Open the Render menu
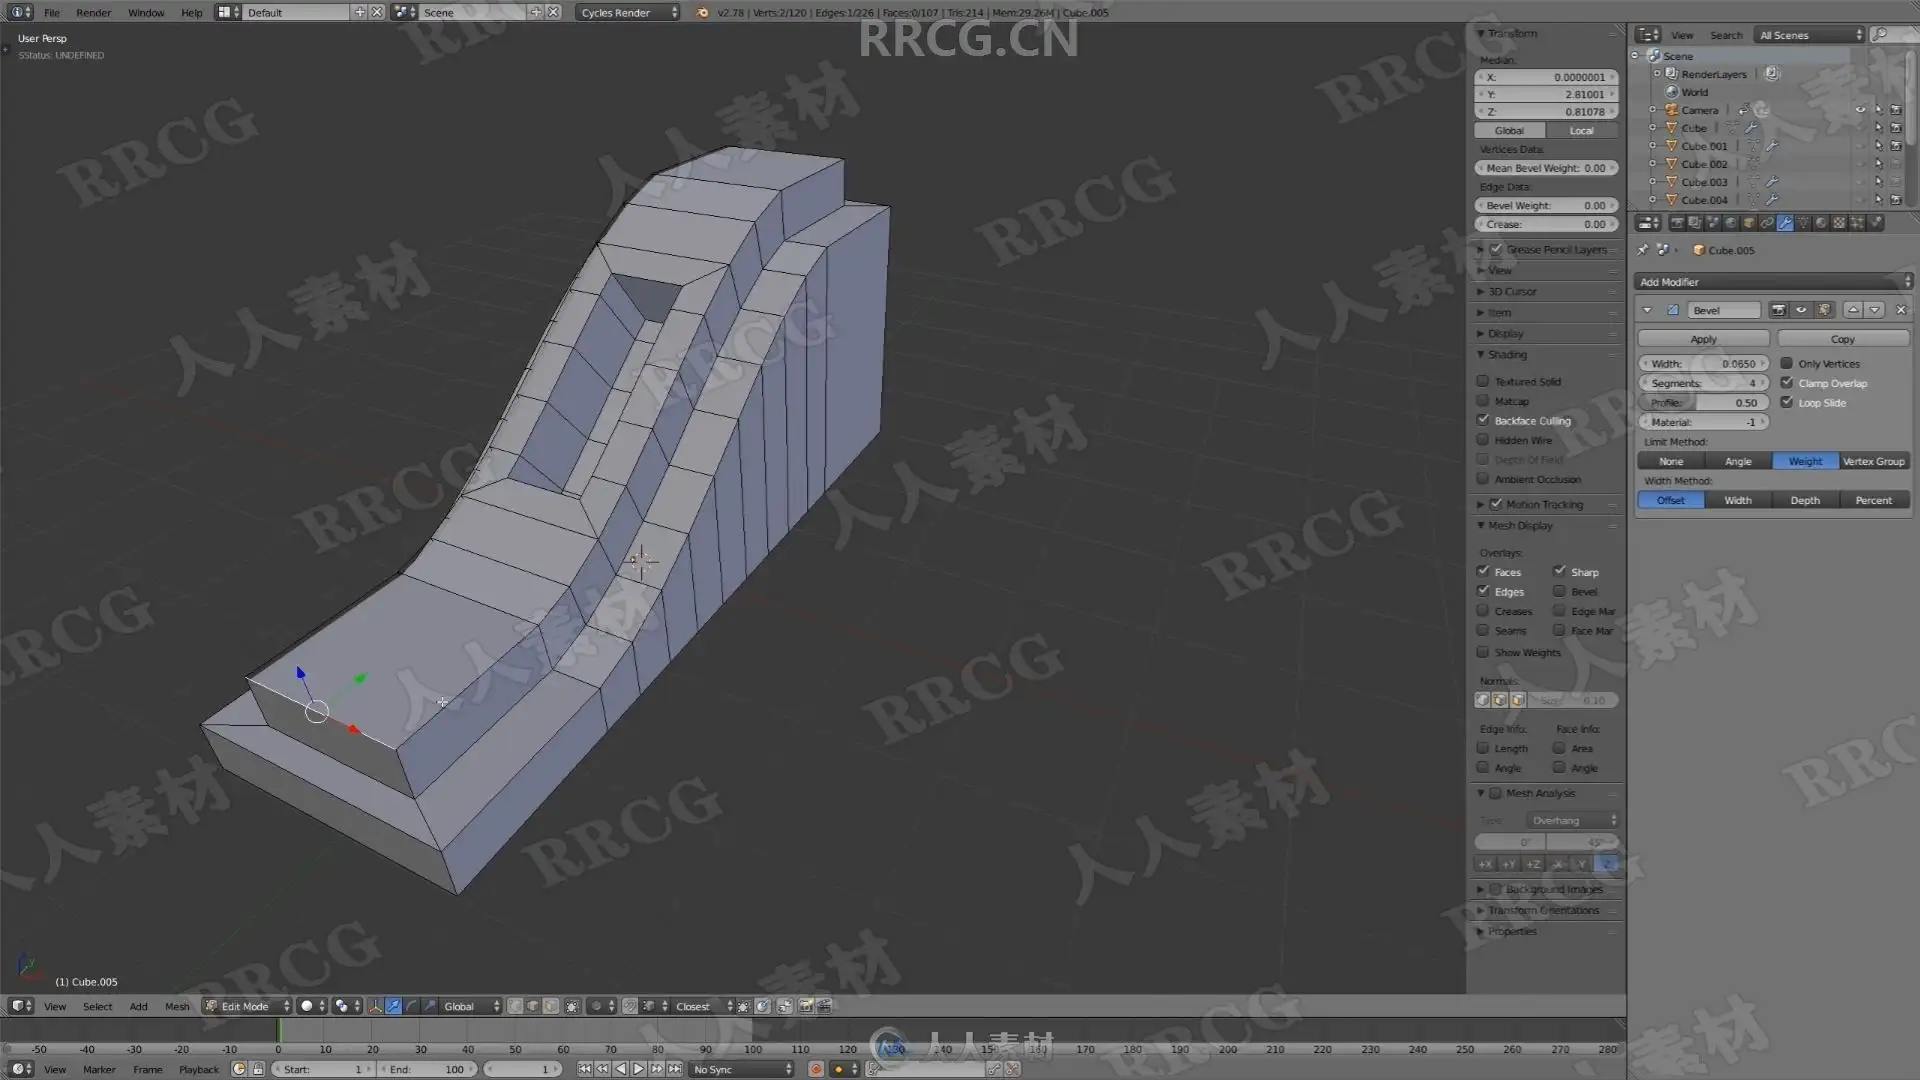The width and height of the screenshot is (1920, 1080). pos(93,12)
